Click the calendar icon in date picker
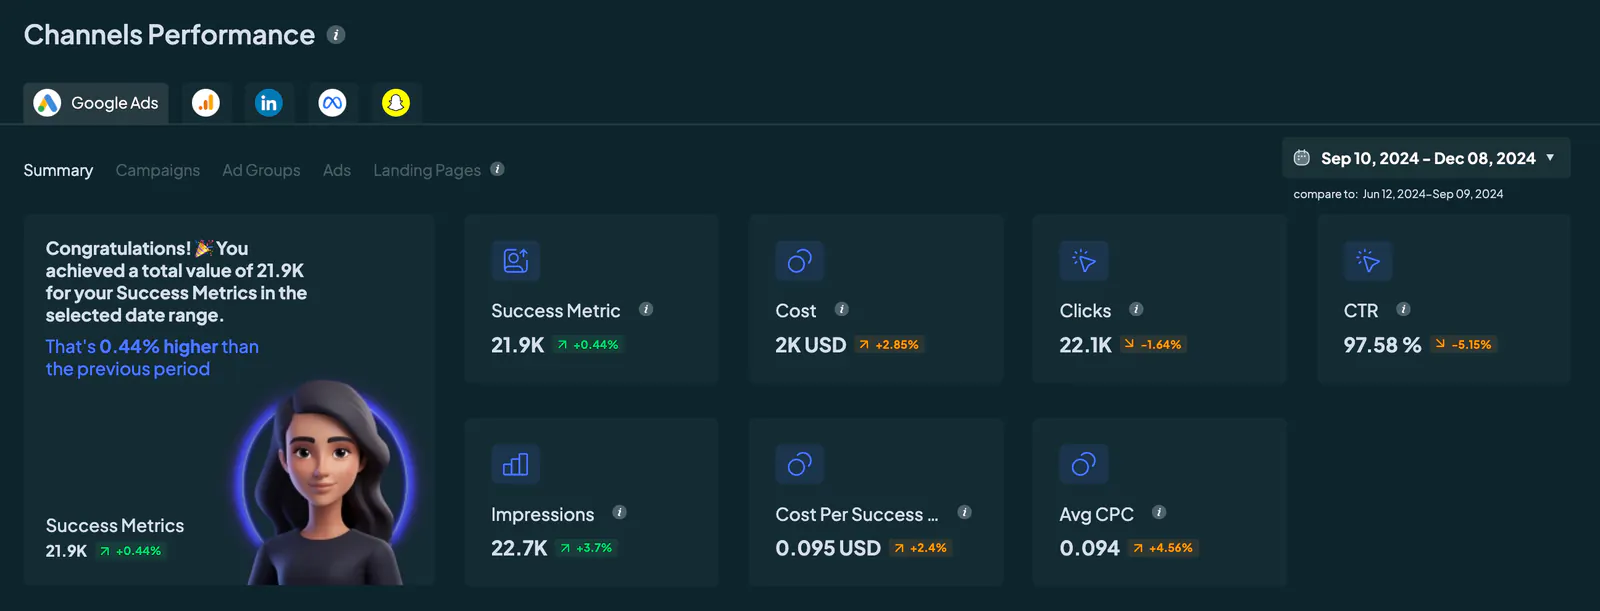The width and height of the screenshot is (1600, 611). click(x=1302, y=158)
